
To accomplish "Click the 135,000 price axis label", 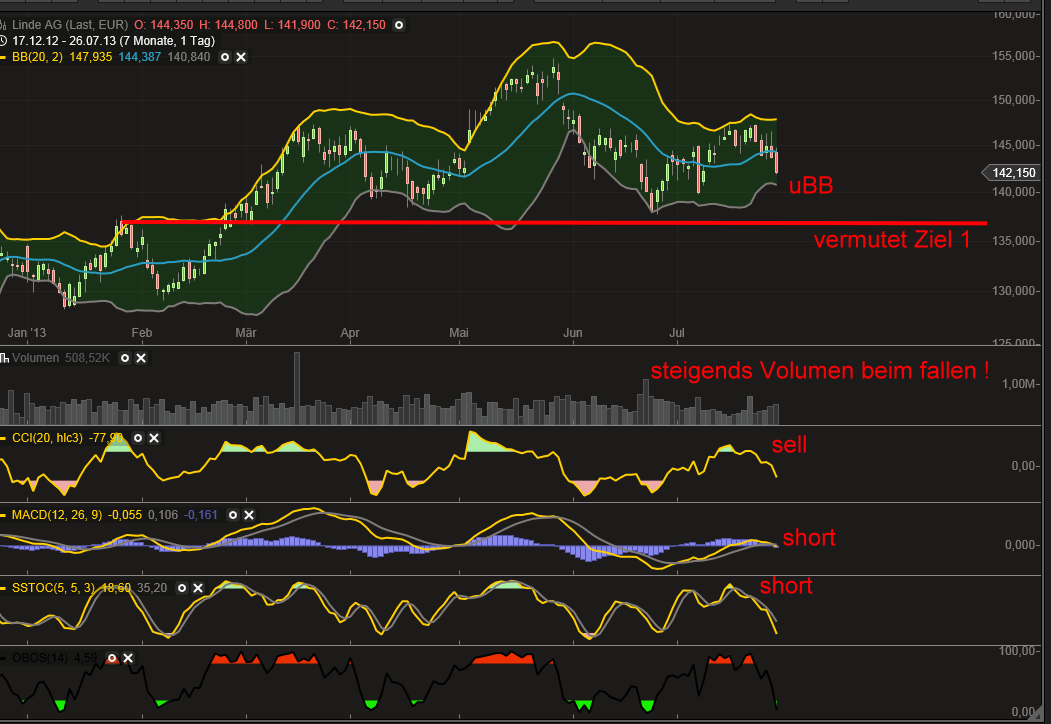I will 1014,241.
